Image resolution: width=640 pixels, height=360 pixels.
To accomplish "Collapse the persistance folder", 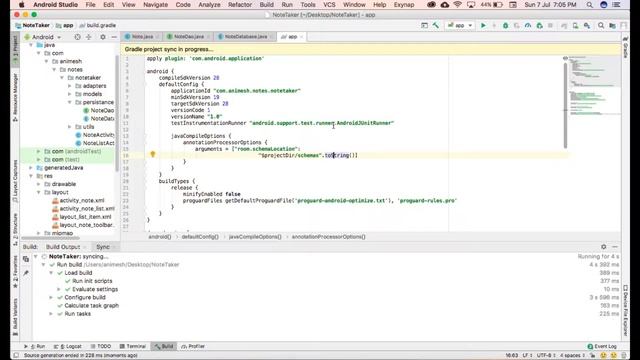I will 69,102.
